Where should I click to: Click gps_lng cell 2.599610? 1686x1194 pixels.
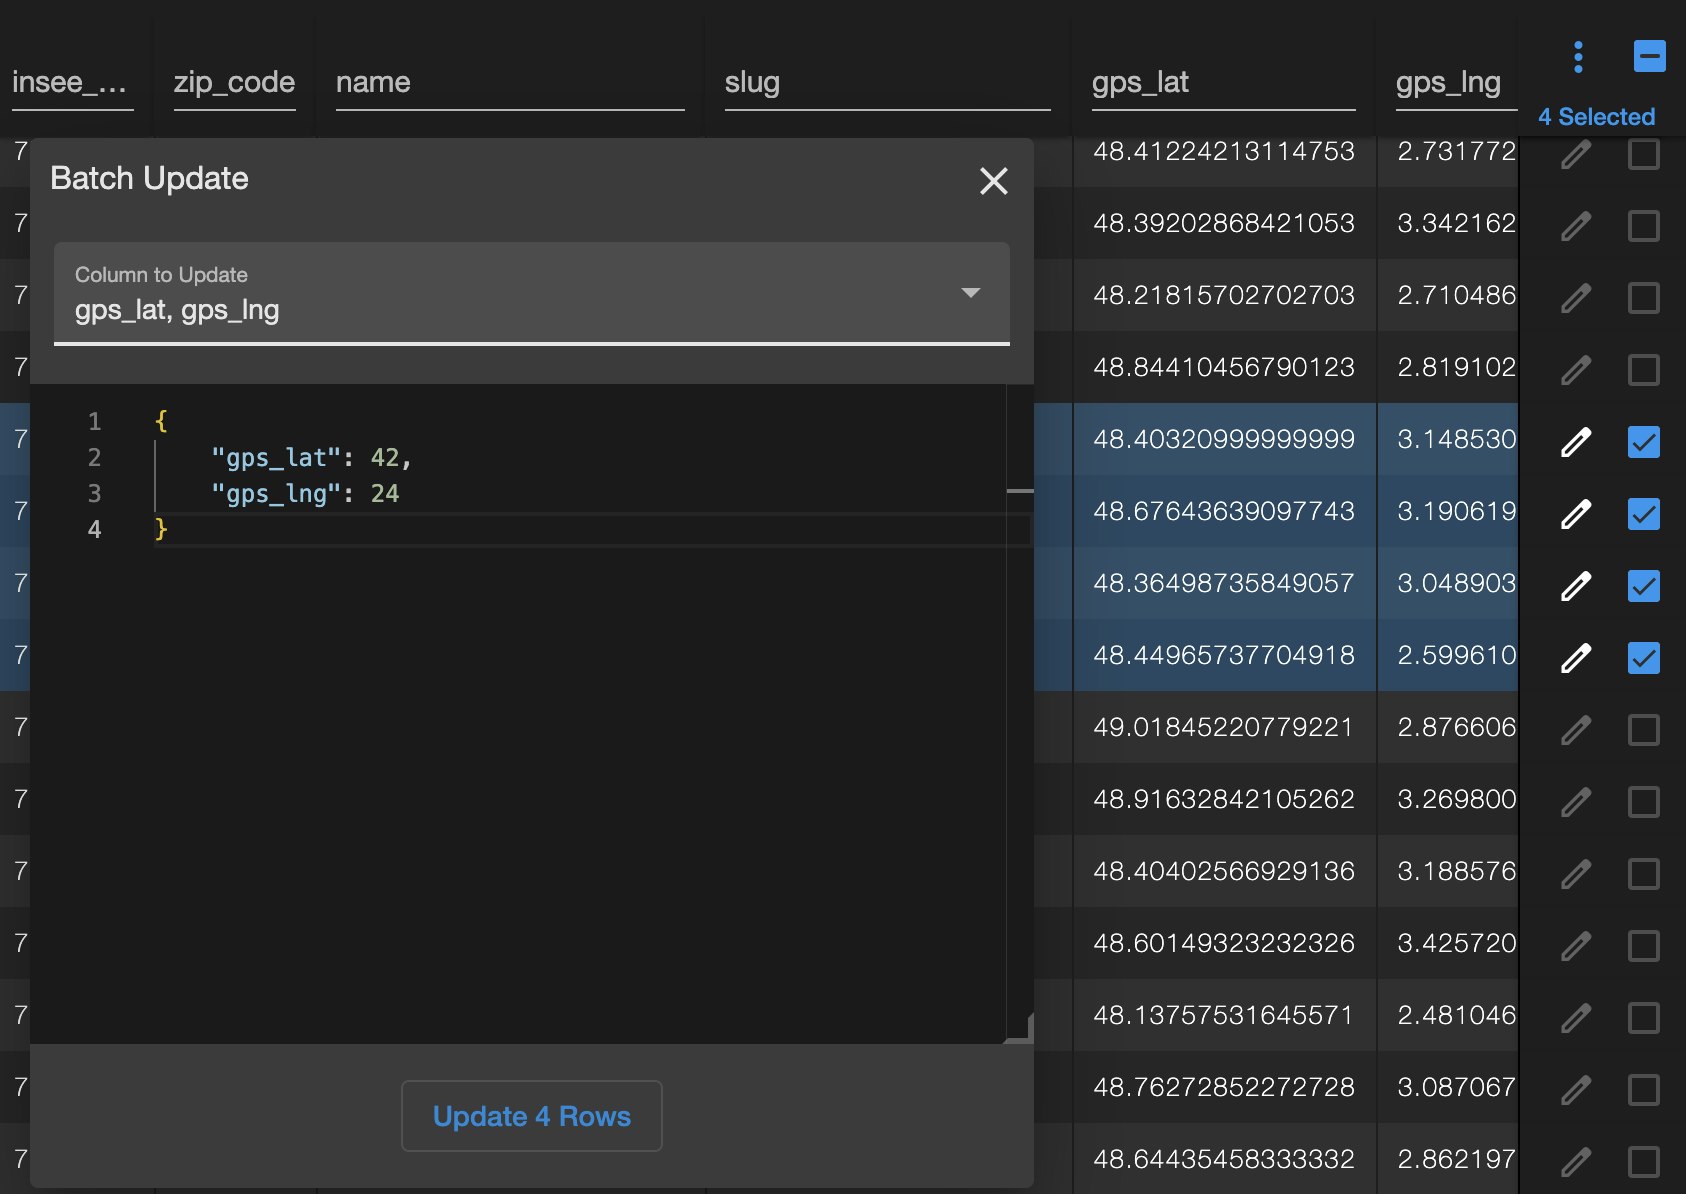(x=1456, y=655)
